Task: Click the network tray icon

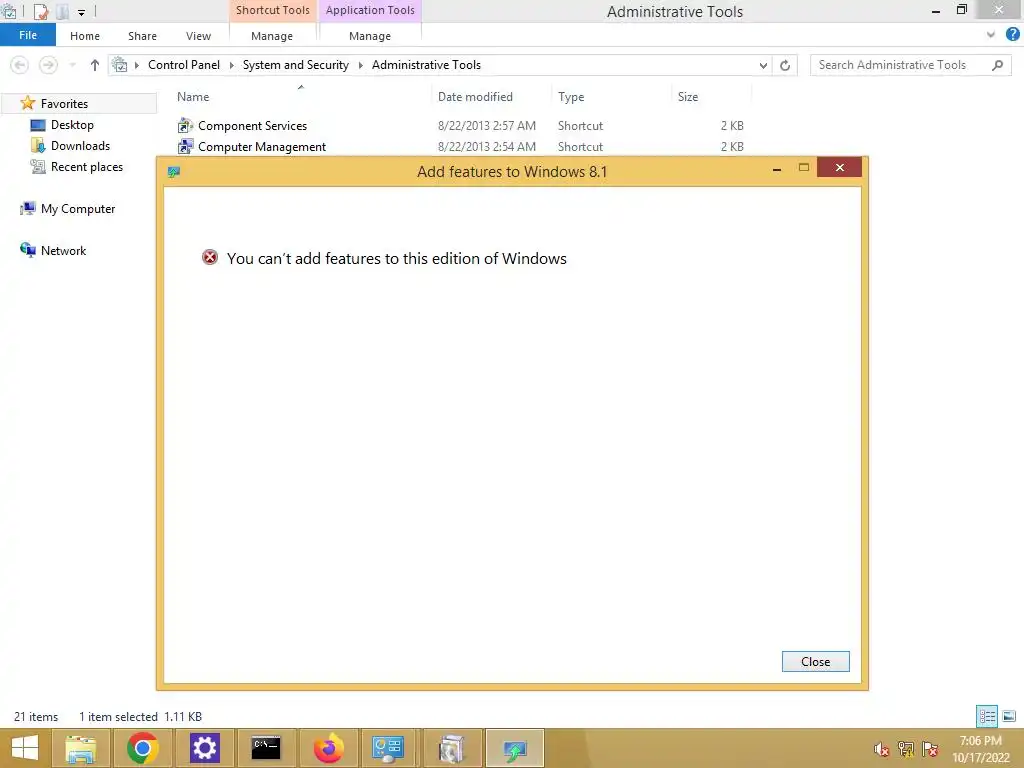Action: pos(906,749)
